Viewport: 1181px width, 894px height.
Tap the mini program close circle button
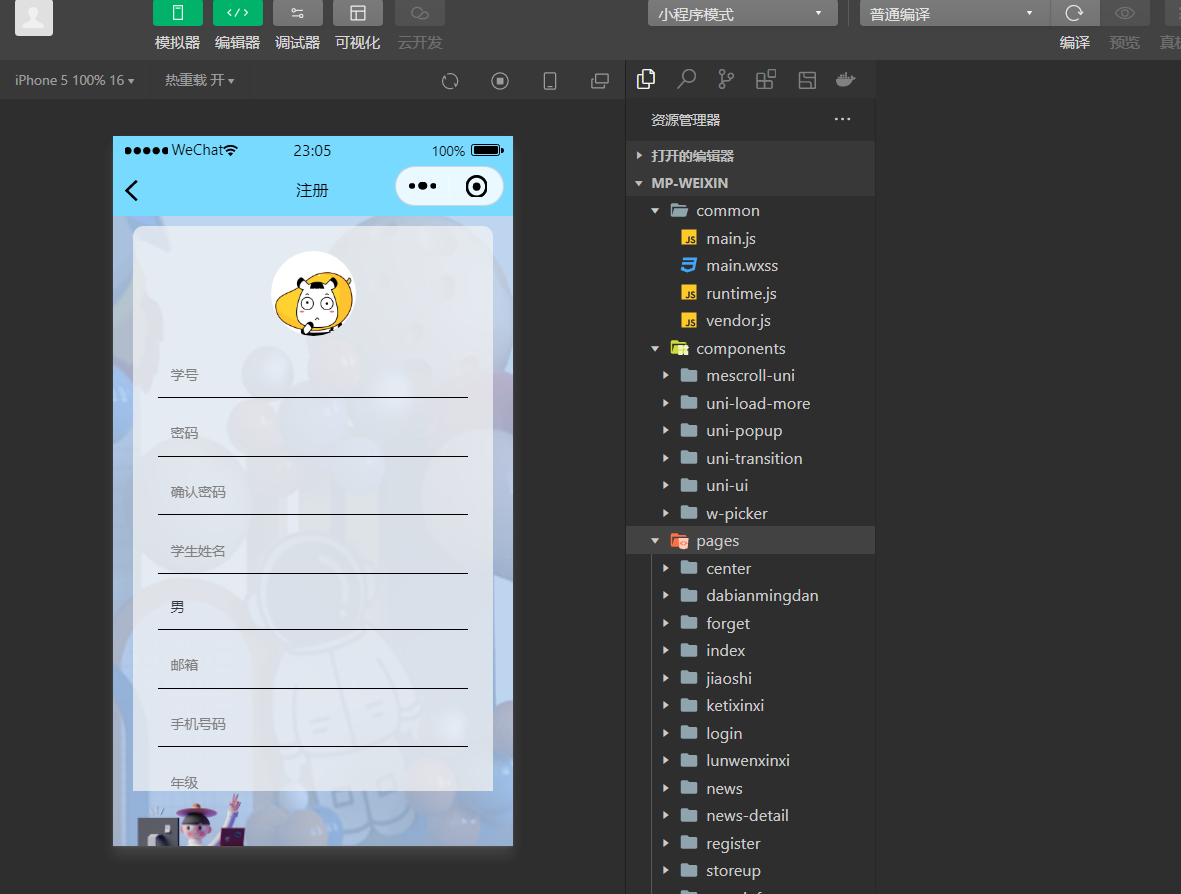coord(476,186)
